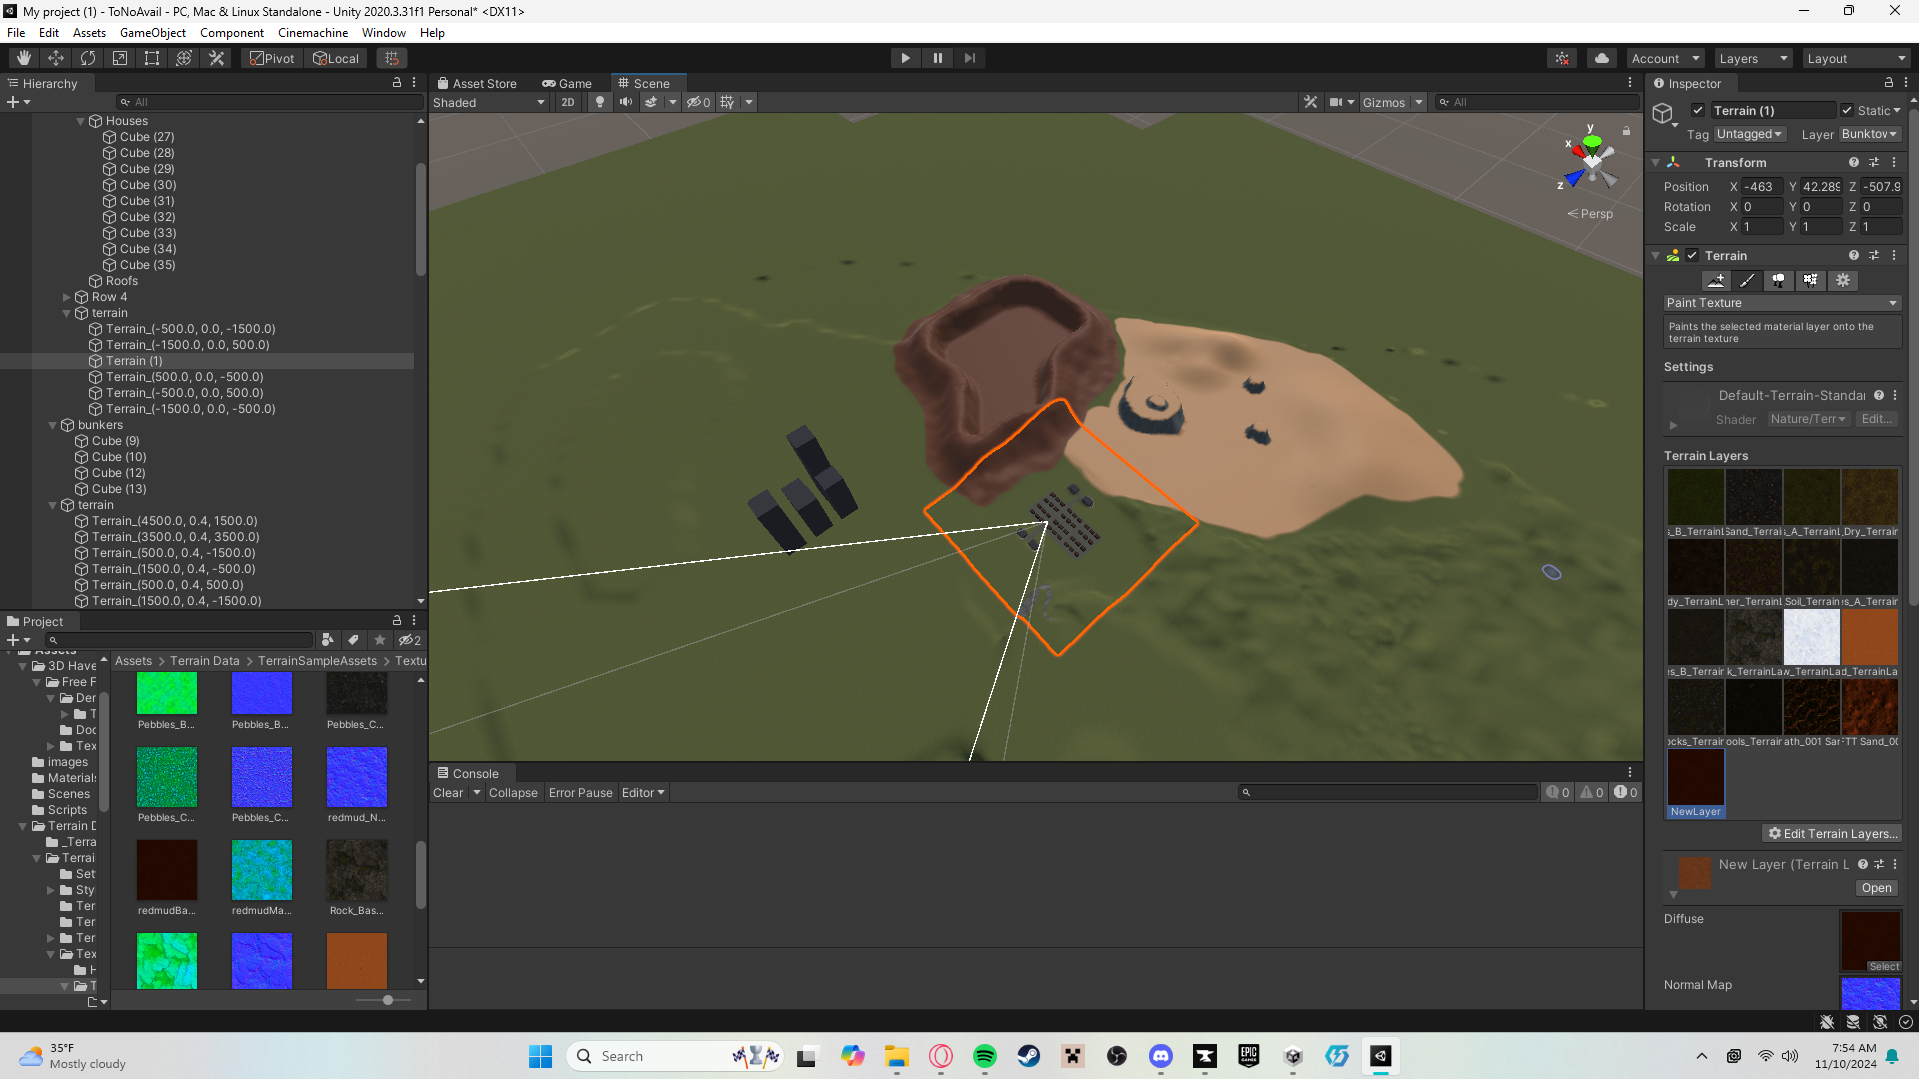
Task: Open the Terrain settings gear tool
Action: [x=1842, y=280]
